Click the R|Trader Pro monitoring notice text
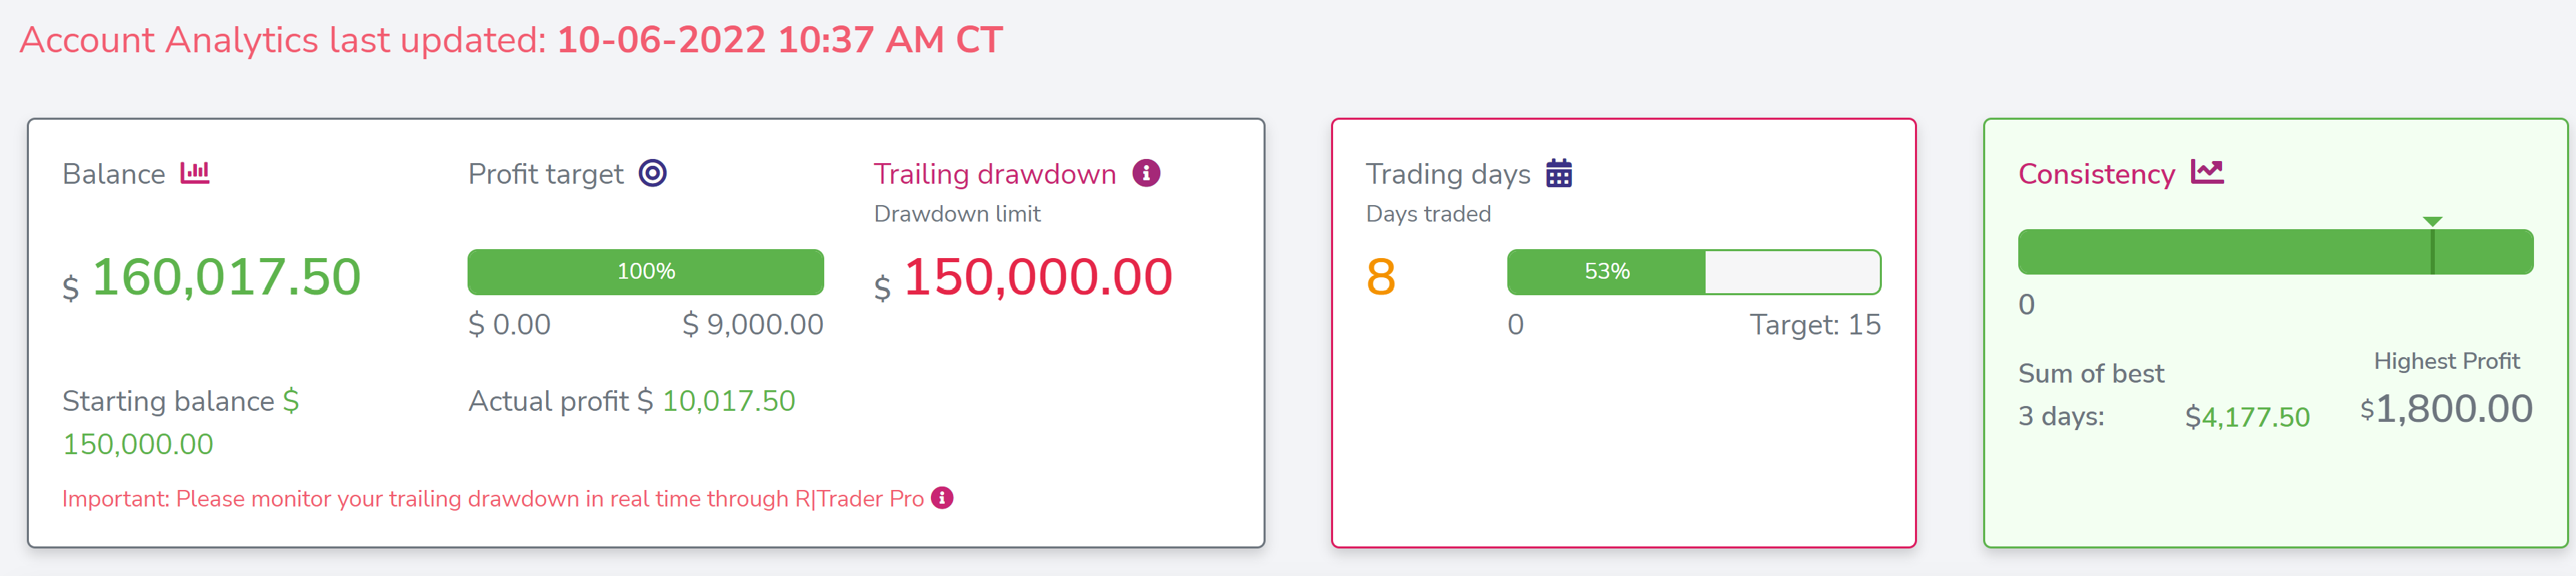The height and width of the screenshot is (576, 2576). pyautogui.click(x=493, y=499)
